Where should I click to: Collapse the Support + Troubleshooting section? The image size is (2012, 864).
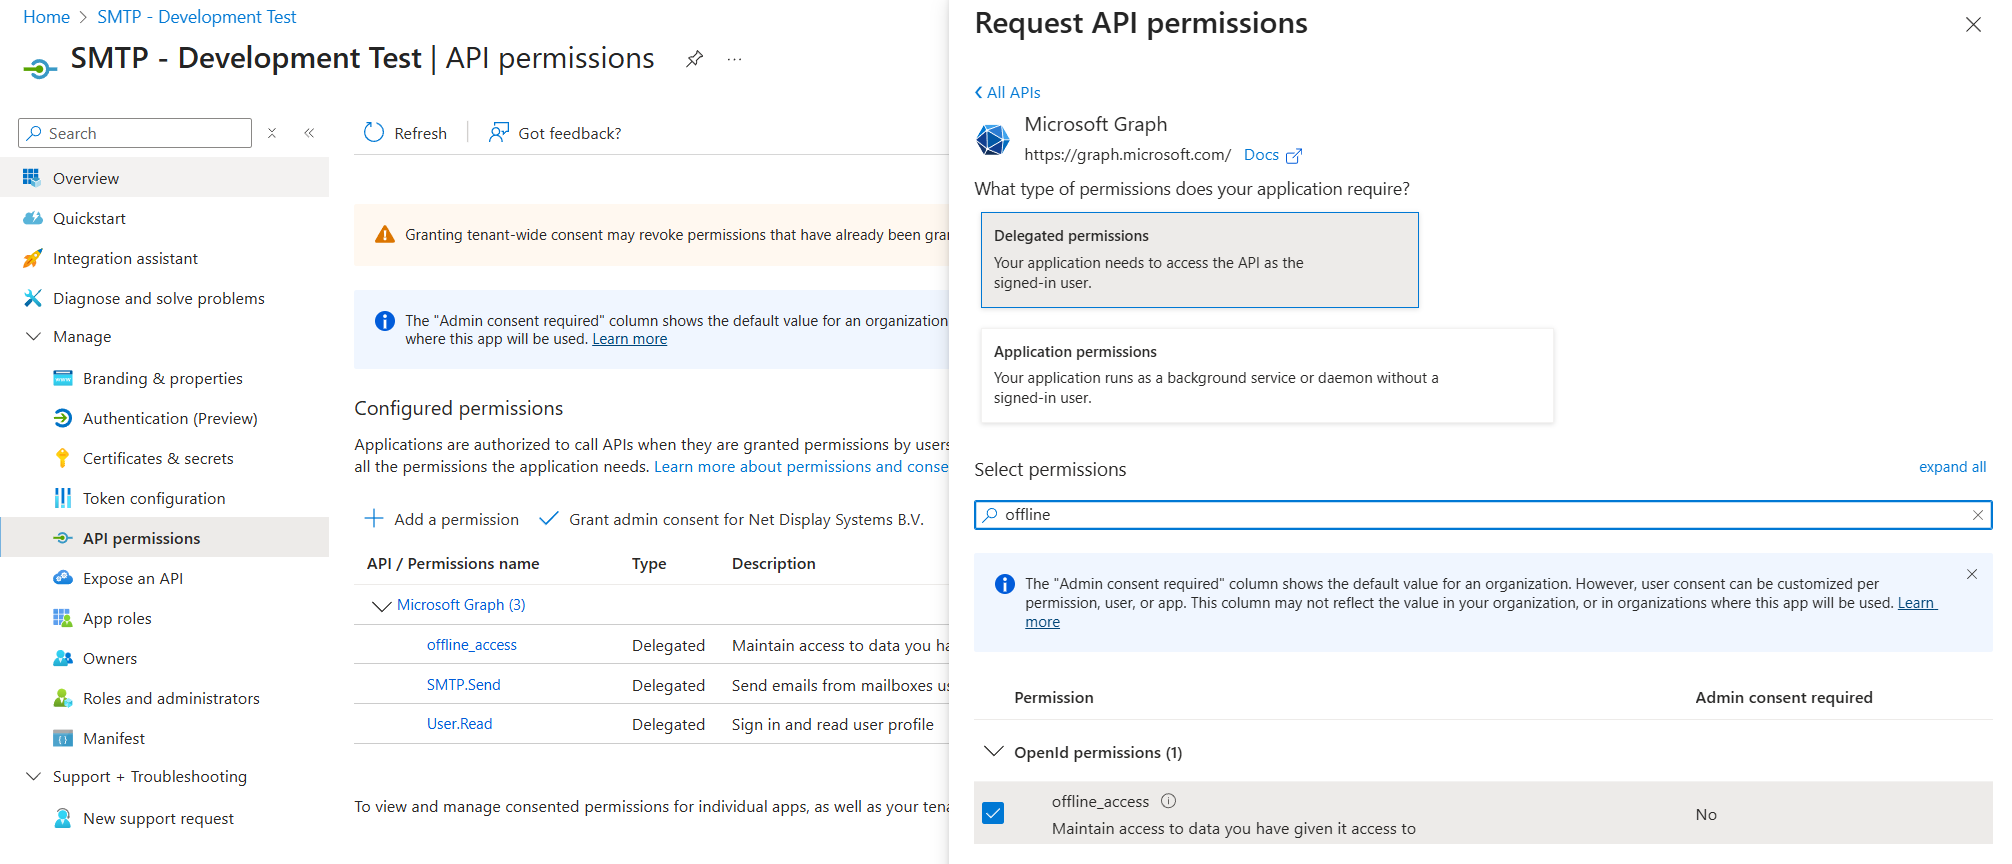(x=33, y=776)
